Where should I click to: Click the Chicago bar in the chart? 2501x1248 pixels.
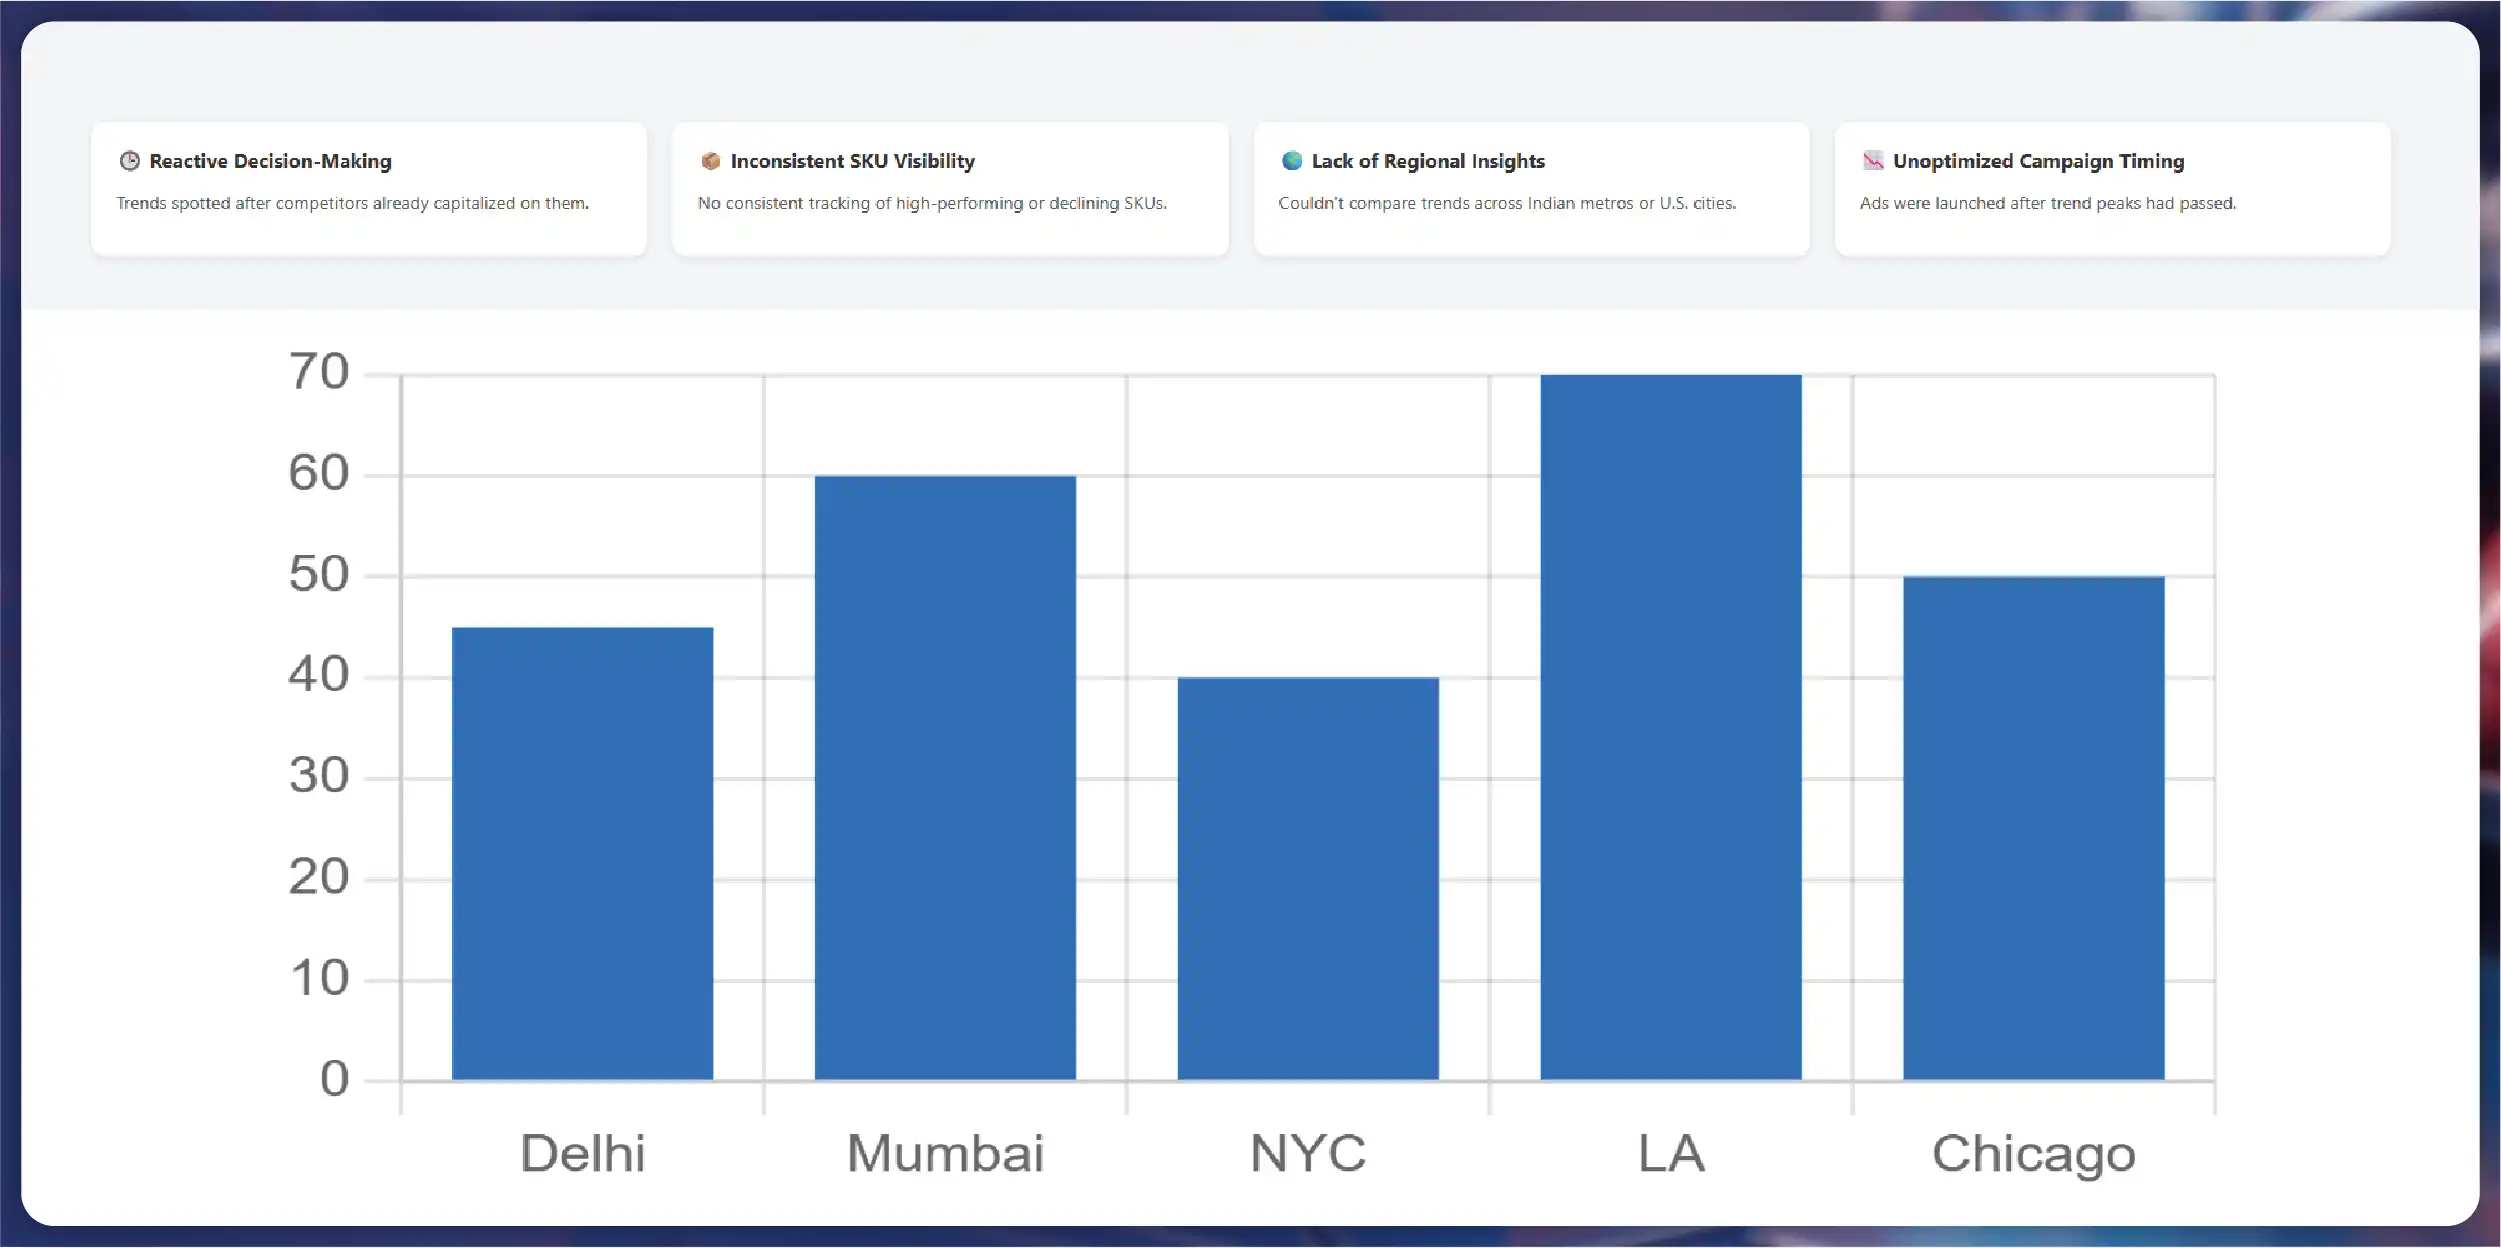click(x=2033, y=827)
